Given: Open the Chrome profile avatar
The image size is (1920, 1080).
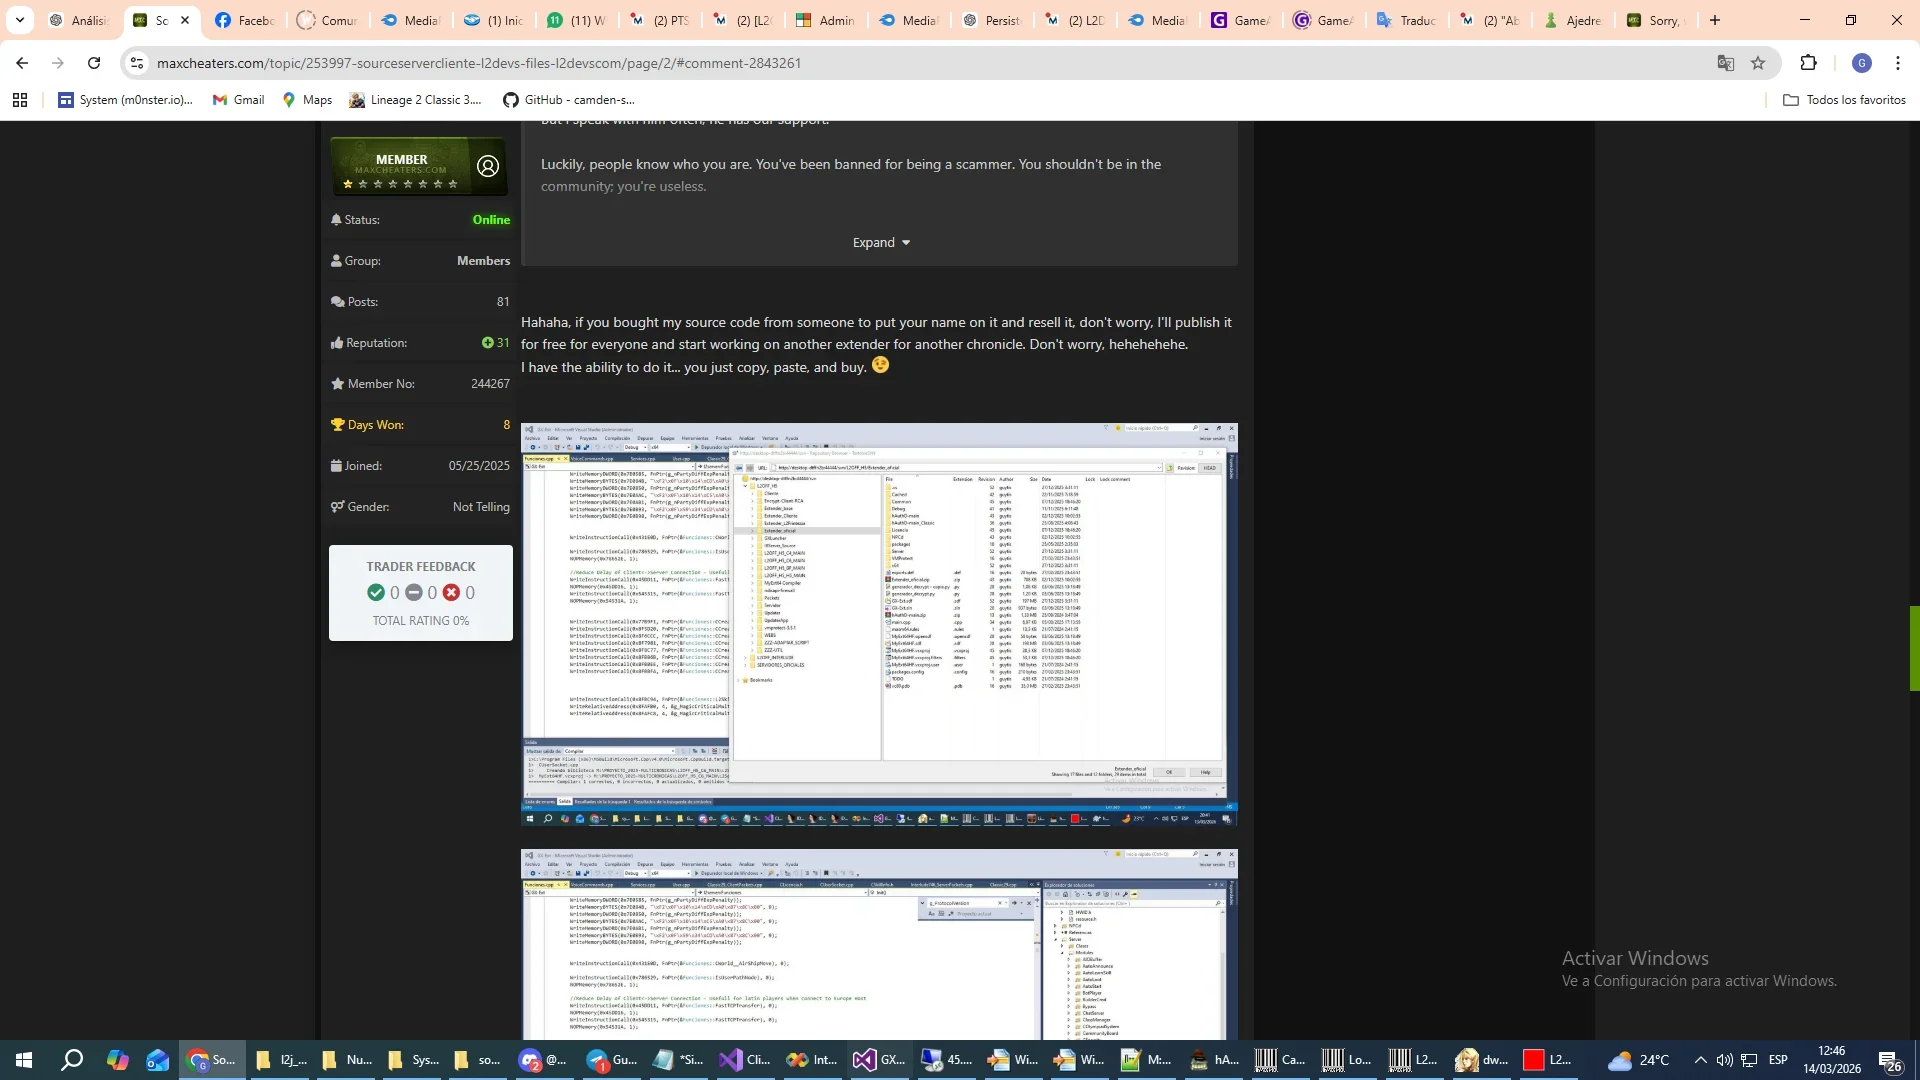Looking at the screenshot, I should (x=1862, y=63).
